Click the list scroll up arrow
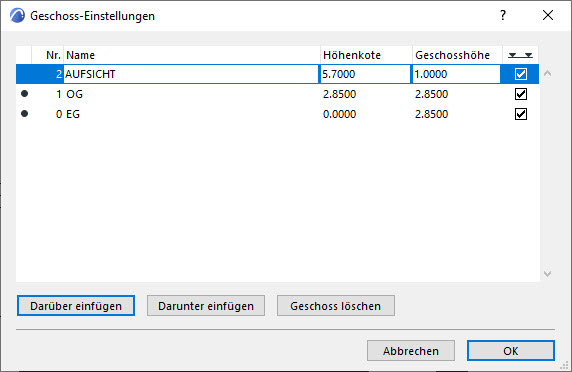This screenshot has height=372, width=572. 547,73
